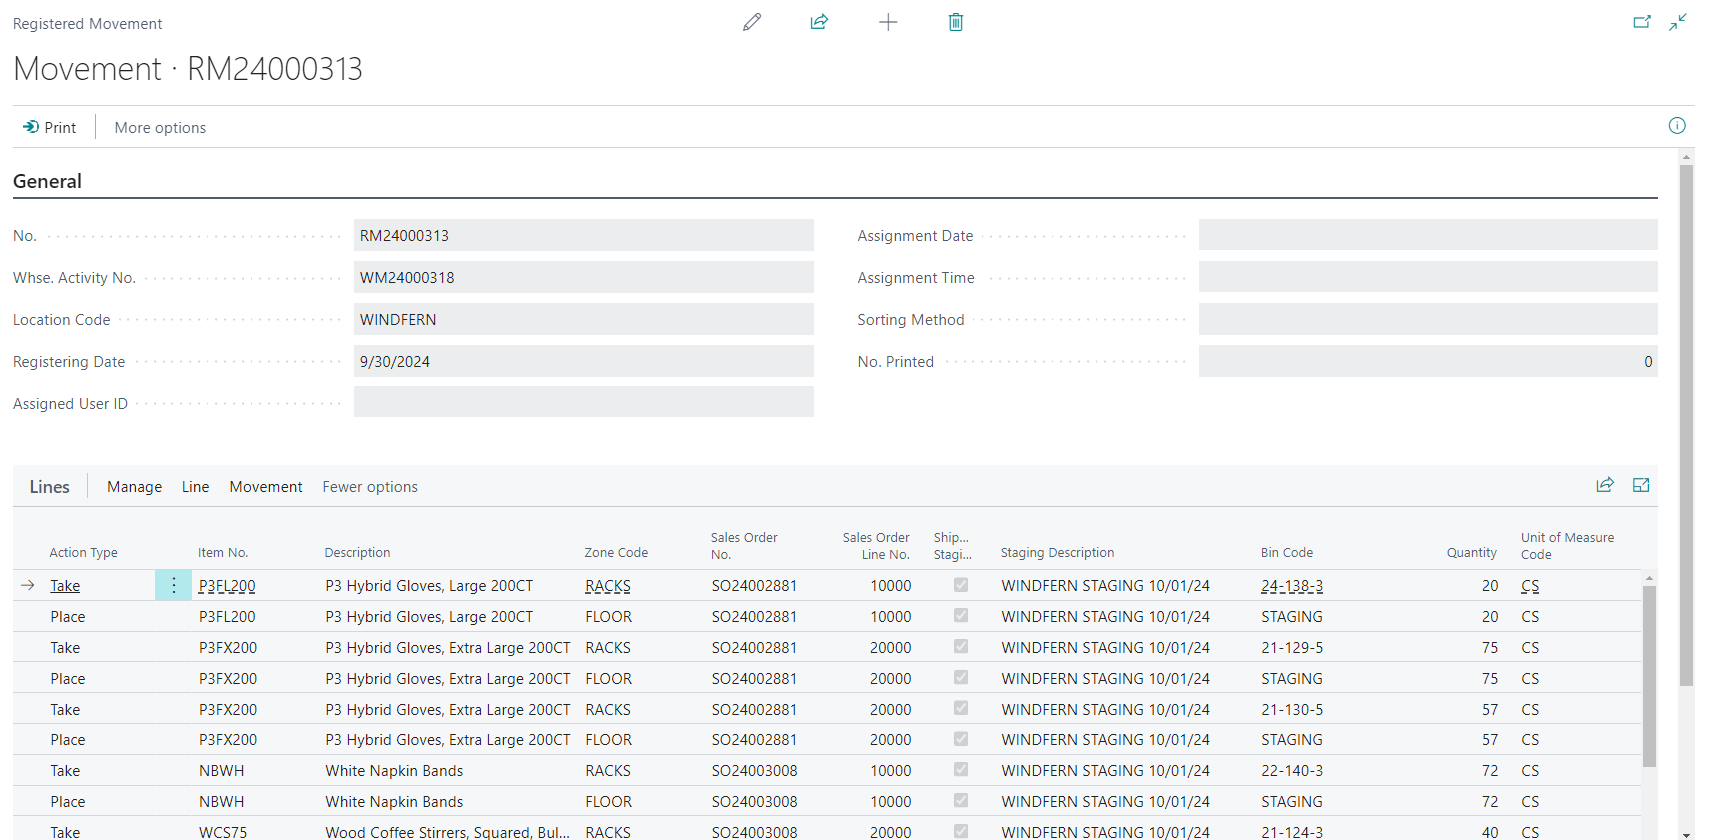
Task: Click the plus icon to create new
Action: pos(888,22)
